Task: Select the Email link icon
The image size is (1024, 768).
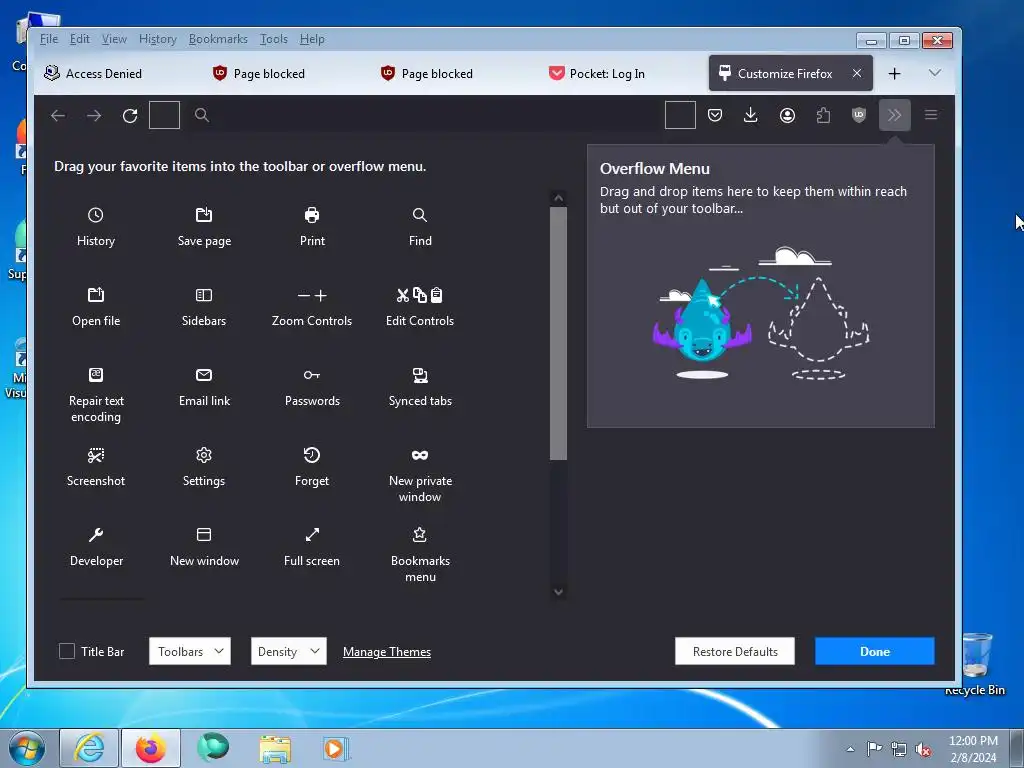Action: coord(204,375)
